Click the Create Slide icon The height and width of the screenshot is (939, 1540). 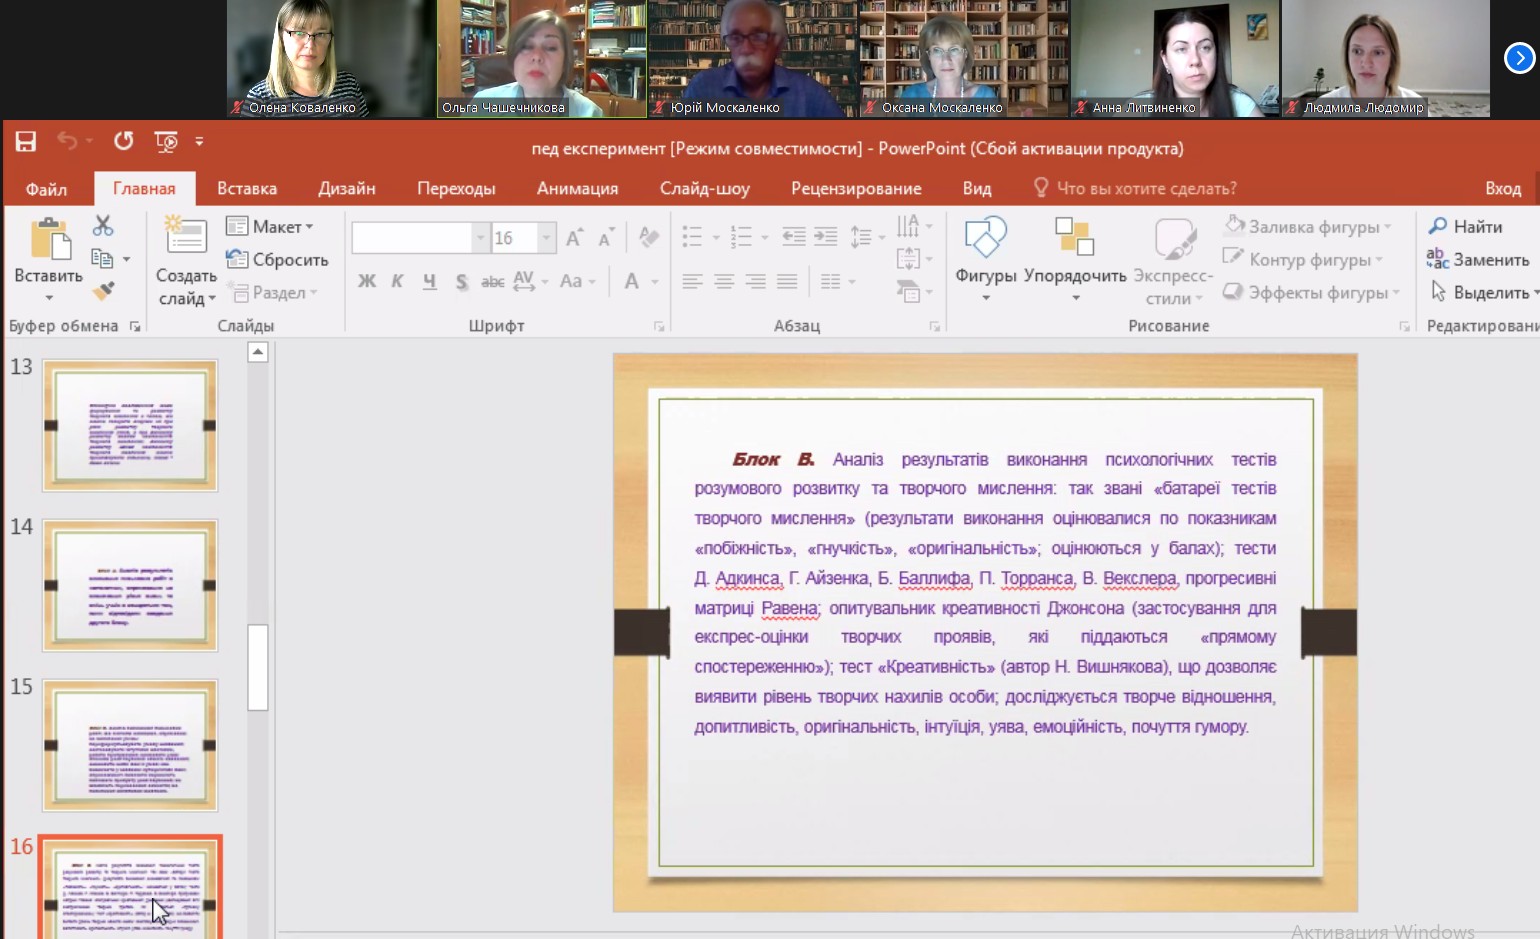(x=185, y=236)
